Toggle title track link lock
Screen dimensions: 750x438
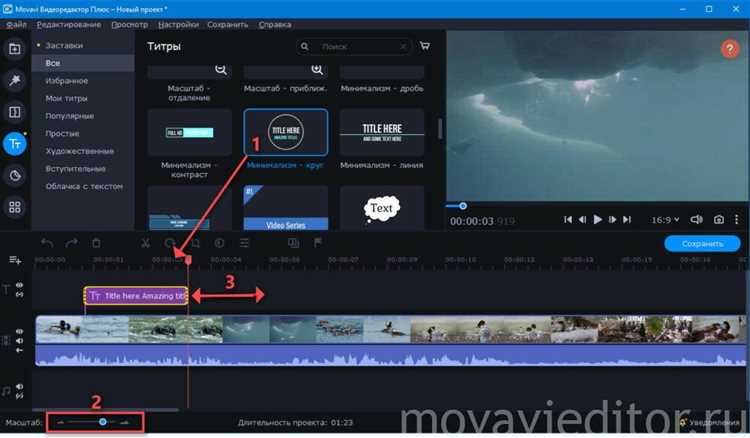tap(20, 295)
